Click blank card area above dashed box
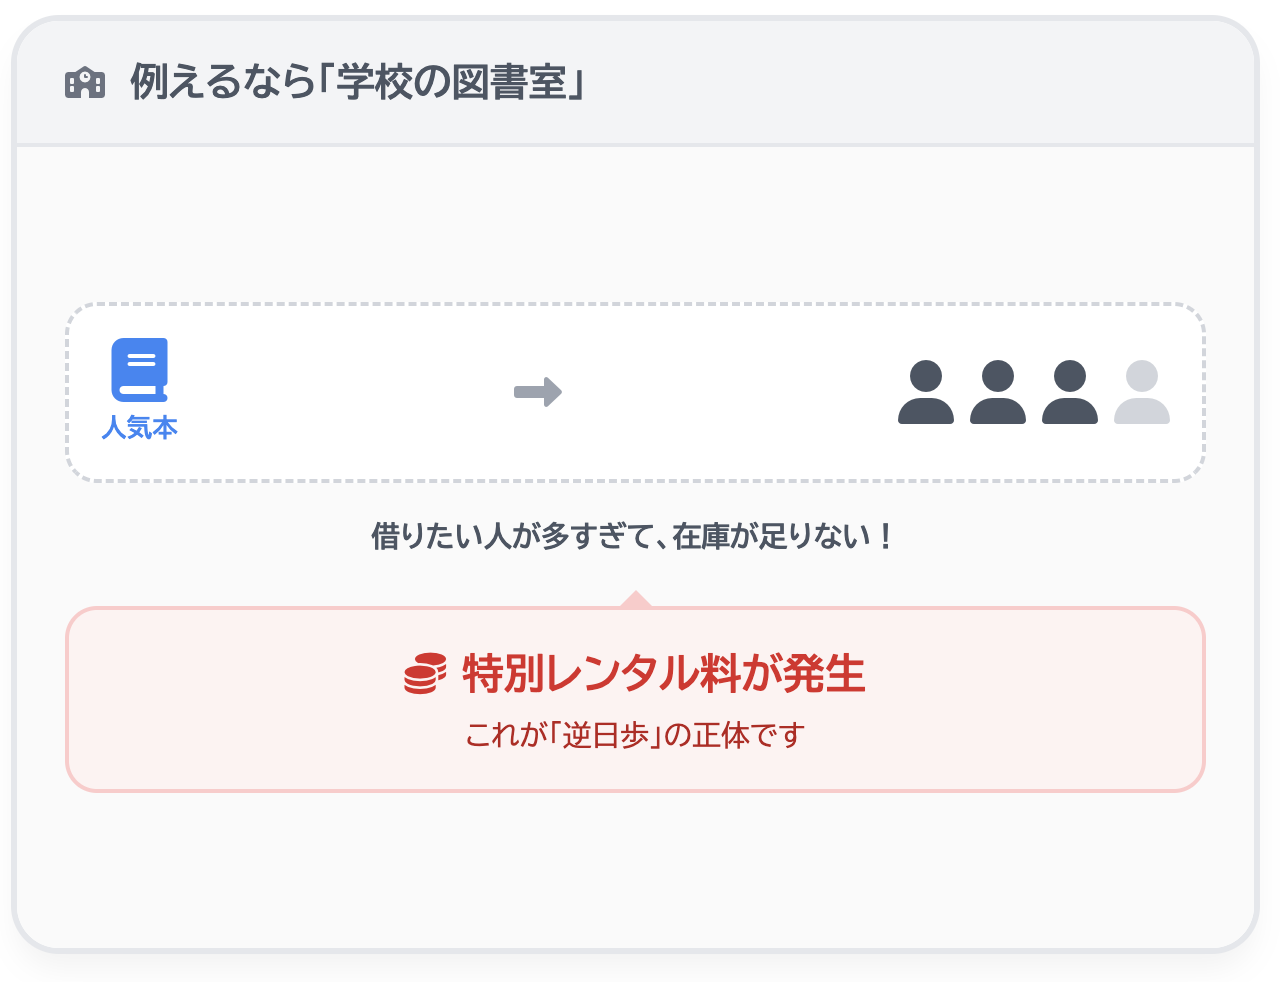 (635, 225)
